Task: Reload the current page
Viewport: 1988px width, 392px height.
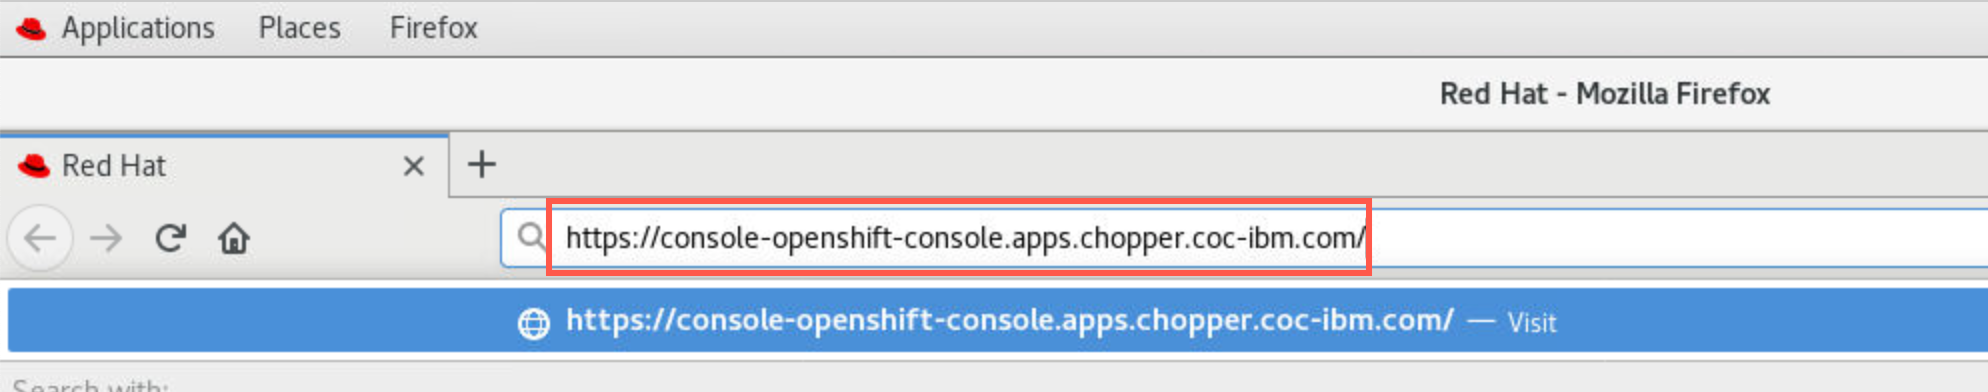Action: [x=170, y=237]
